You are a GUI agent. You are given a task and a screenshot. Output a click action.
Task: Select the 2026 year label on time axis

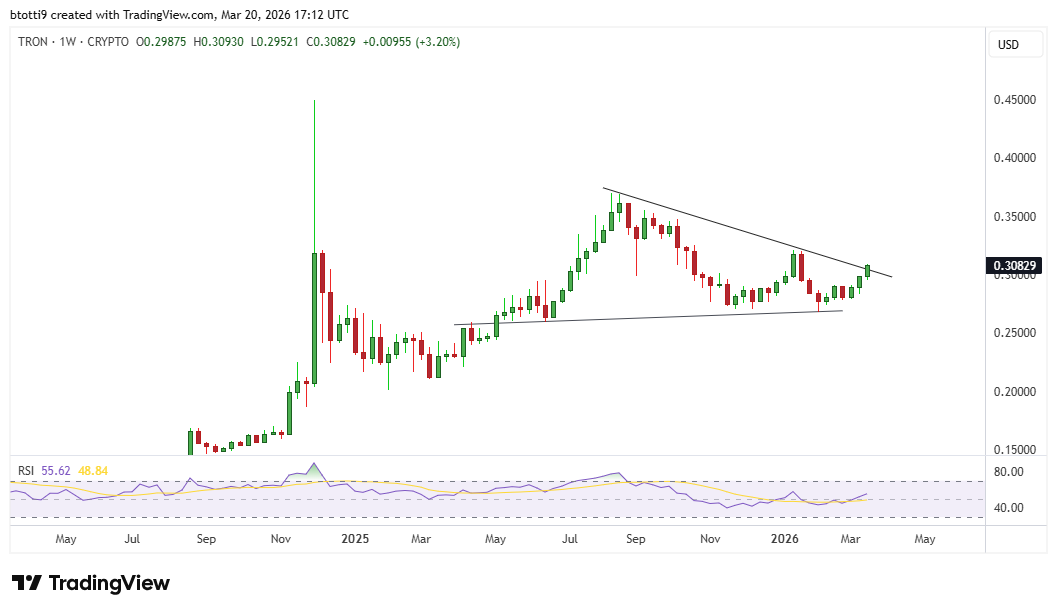(x=785, y=539)
